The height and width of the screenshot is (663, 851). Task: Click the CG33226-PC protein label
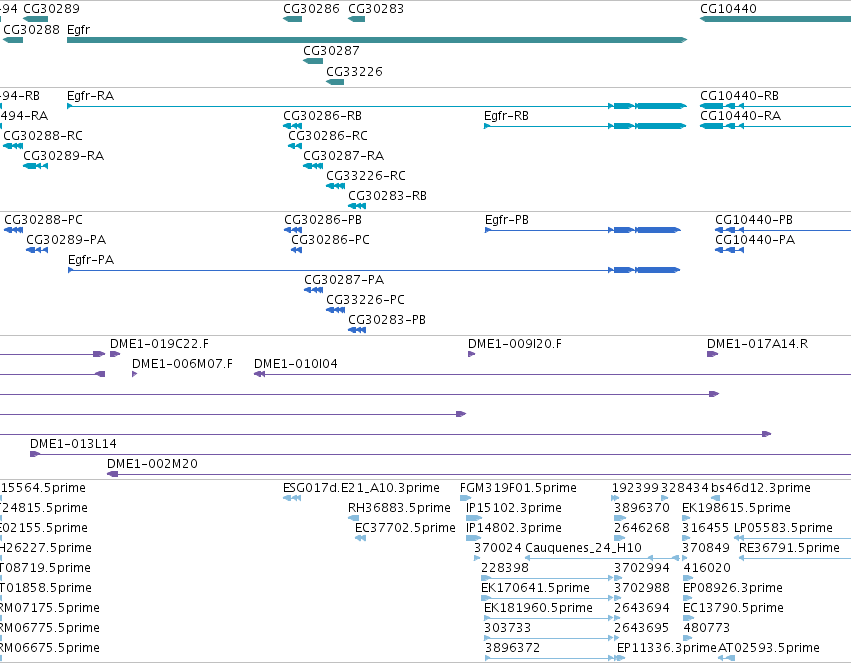click(x=365, y=300)
